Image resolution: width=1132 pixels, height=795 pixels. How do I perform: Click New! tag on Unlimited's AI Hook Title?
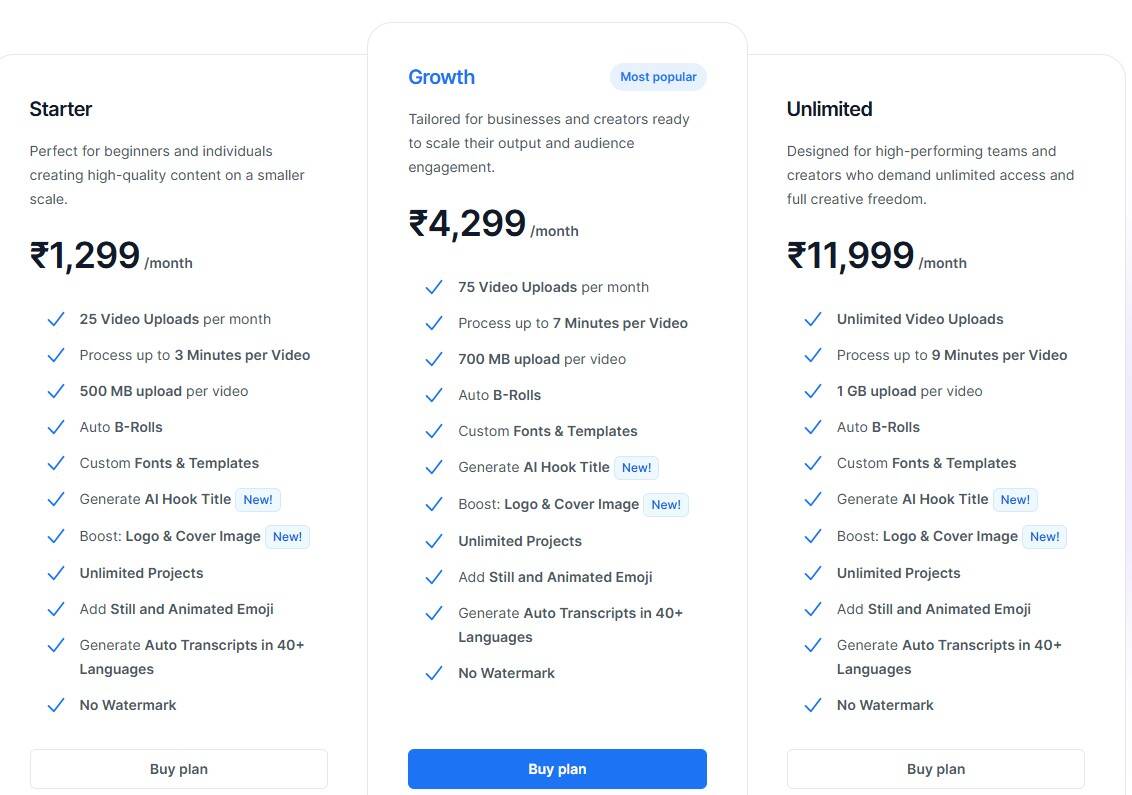[x=1015, y=500]
